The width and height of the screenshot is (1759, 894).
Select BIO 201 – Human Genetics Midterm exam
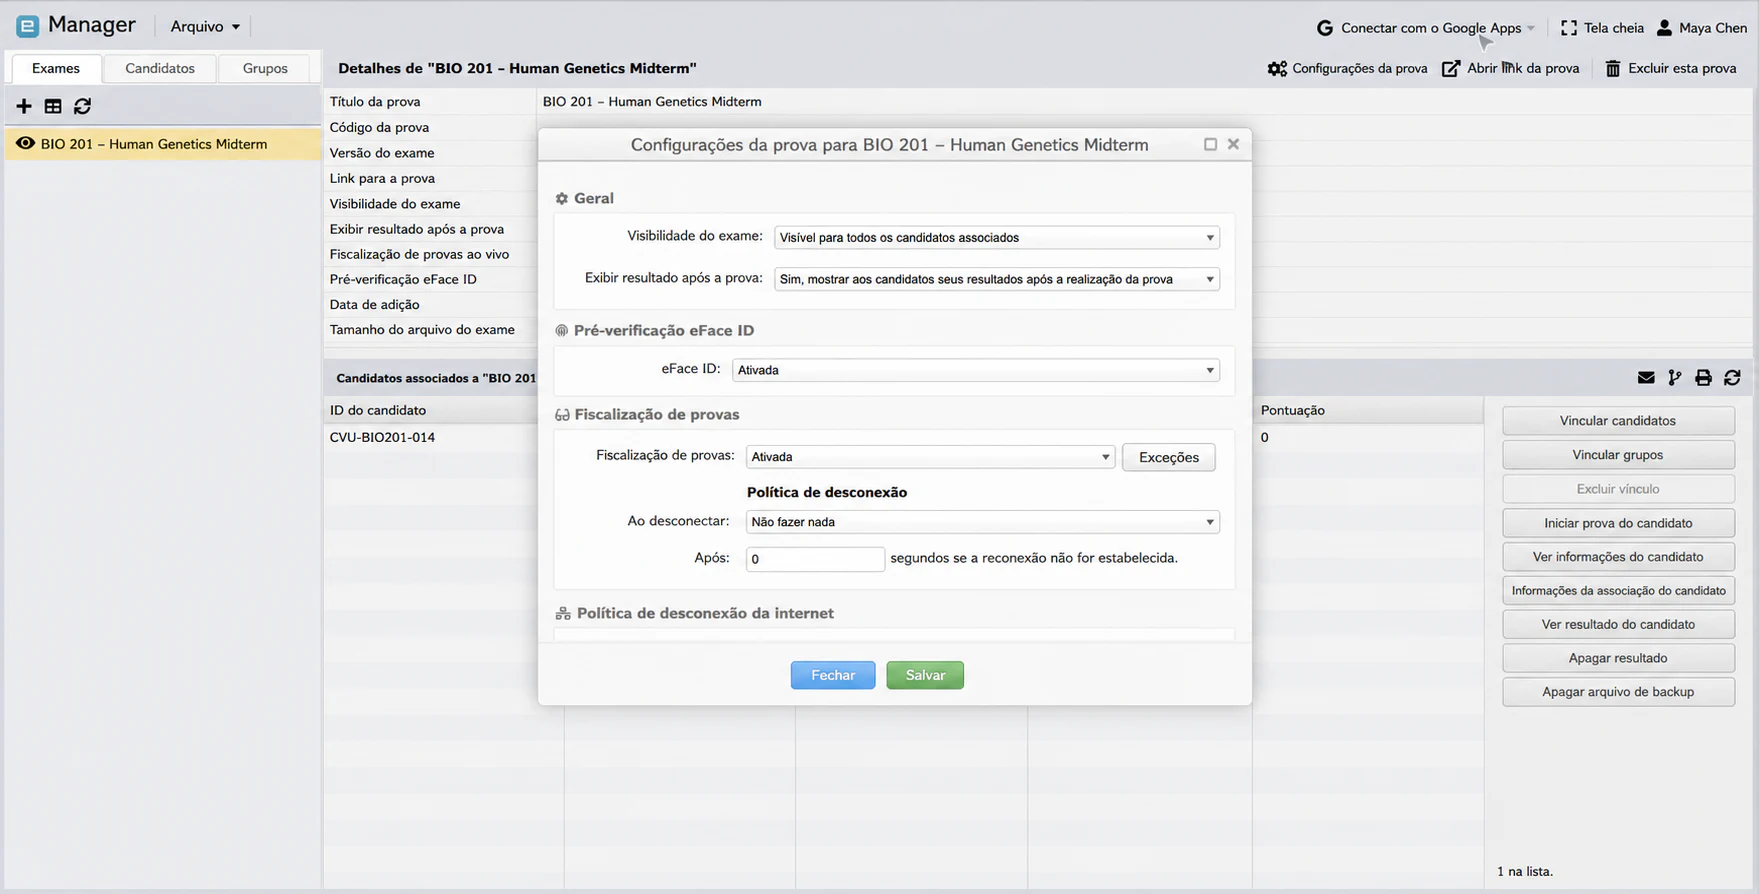click(163, 144)
